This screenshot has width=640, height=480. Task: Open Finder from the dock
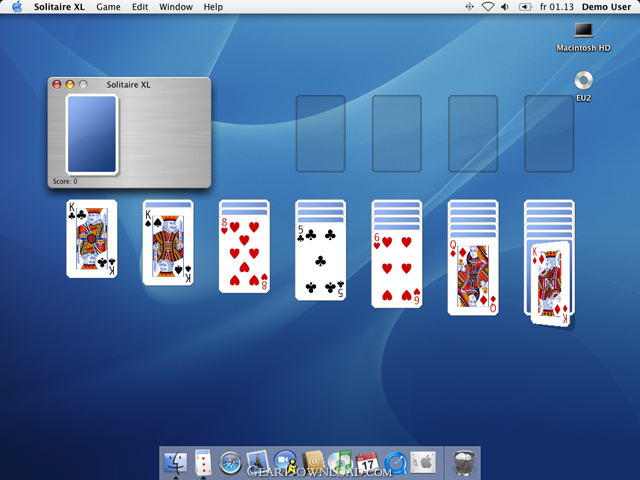click(177, 462)
